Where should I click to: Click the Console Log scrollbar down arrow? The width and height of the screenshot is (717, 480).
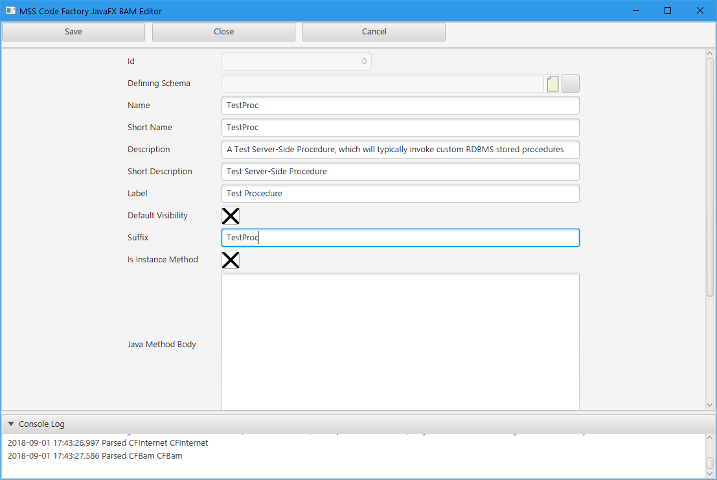pyautogui.click(x=710, y=475)
